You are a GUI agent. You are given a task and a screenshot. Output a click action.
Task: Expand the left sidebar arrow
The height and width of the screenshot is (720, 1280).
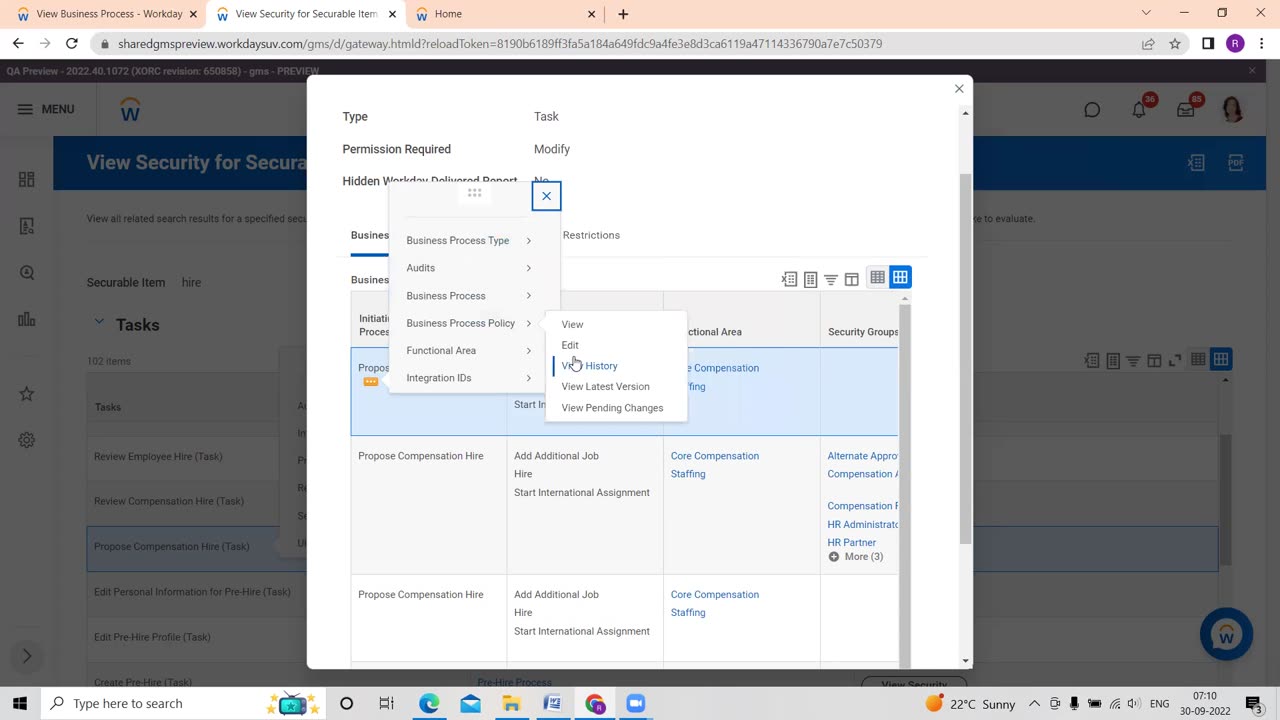(27, 656)
